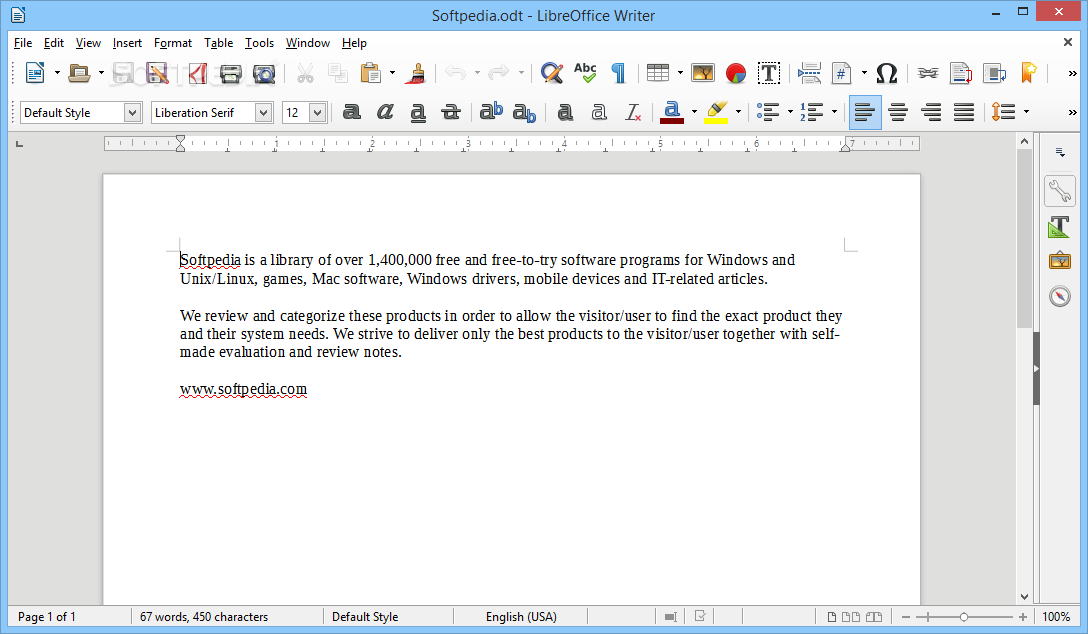The height and width of the screenshot is (634, 1088).
Task: Open Find & Replace from the toolbar
Action: click(552, 73)
